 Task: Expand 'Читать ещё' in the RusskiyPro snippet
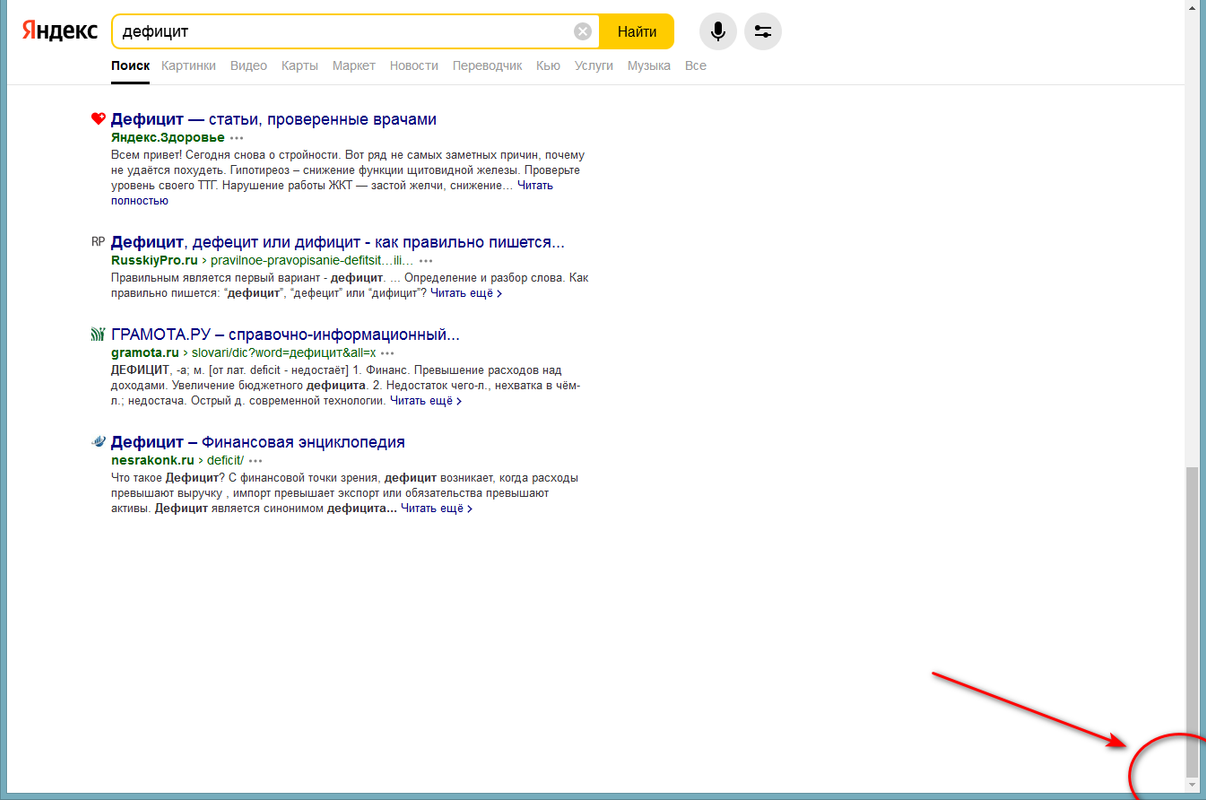point(466,293)
